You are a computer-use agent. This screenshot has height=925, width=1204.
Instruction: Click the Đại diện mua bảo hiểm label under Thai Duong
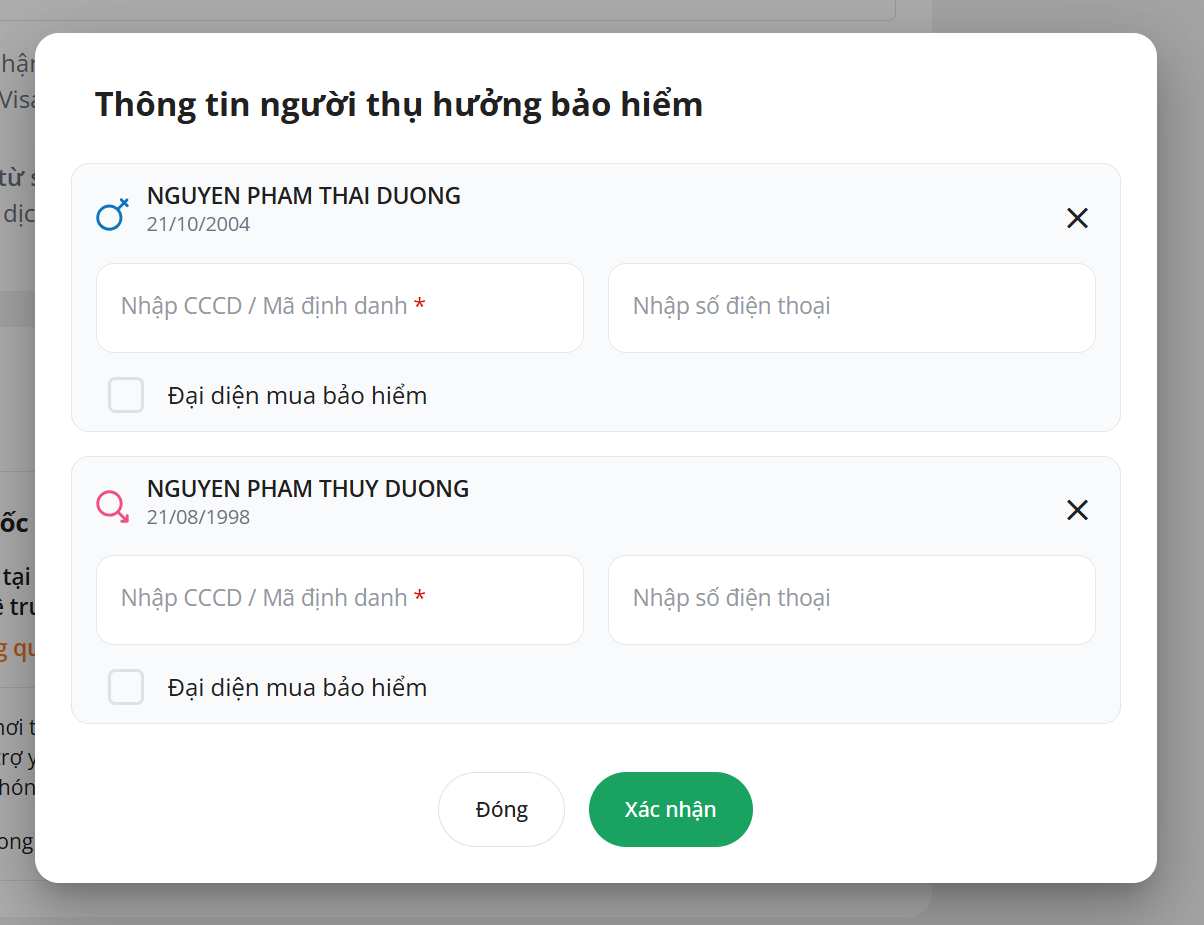[x=297, y=396]
